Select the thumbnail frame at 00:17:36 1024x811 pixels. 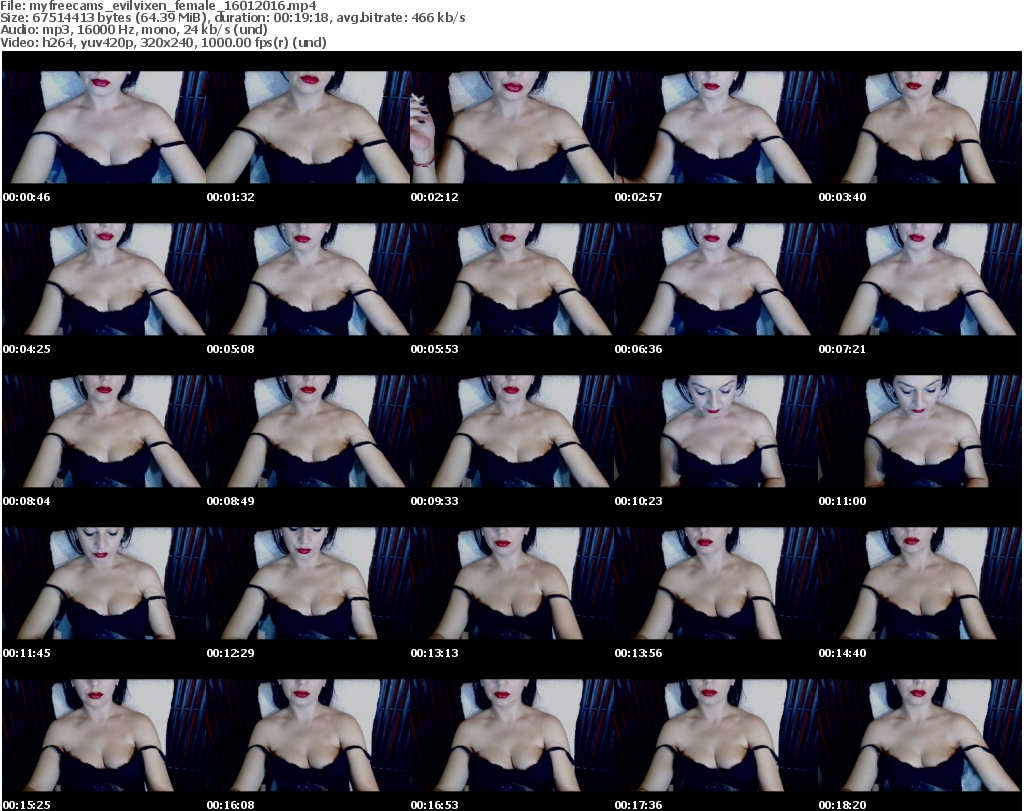click(x=716, y=736)
